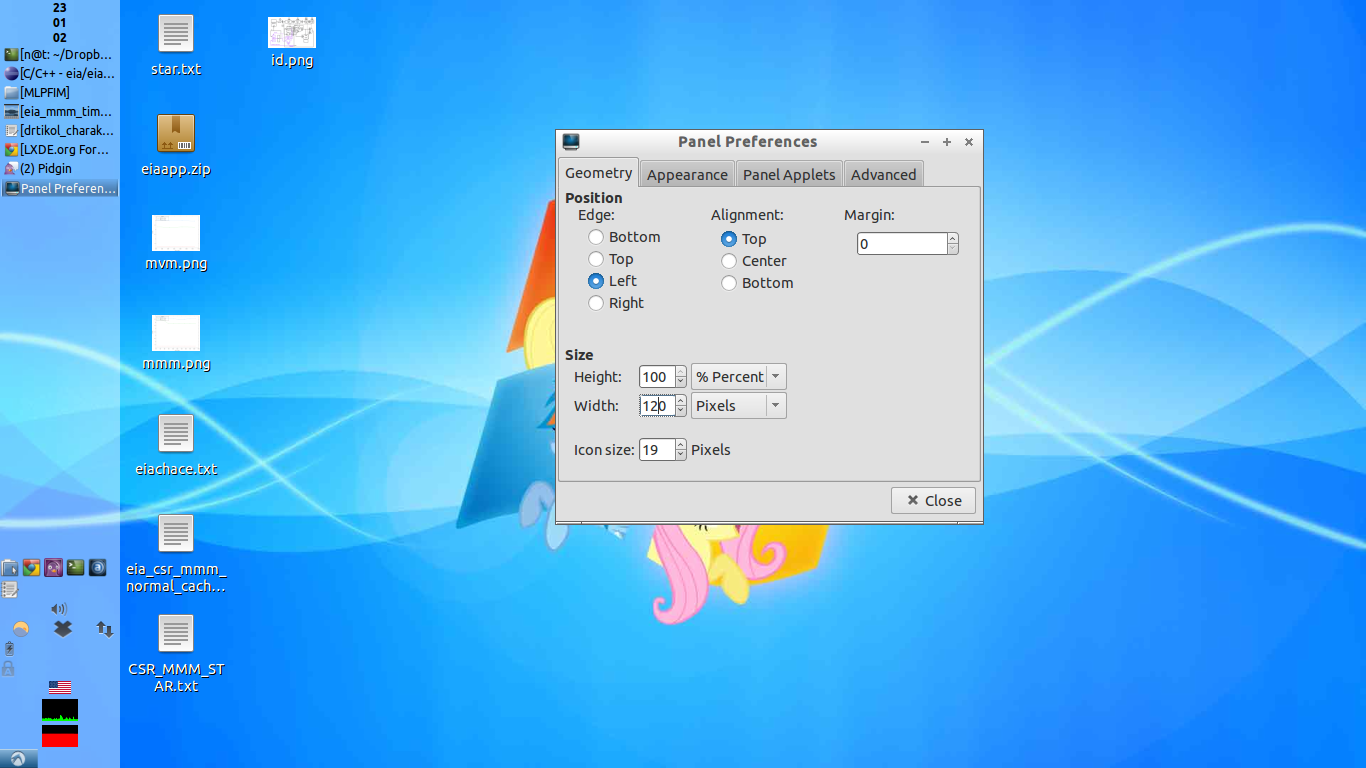The width and height of the screenshot is (1366, 768).
Task: Launch Pidgin from the panel quick launch
Action: pyautogui.click(x=54, y=568)
